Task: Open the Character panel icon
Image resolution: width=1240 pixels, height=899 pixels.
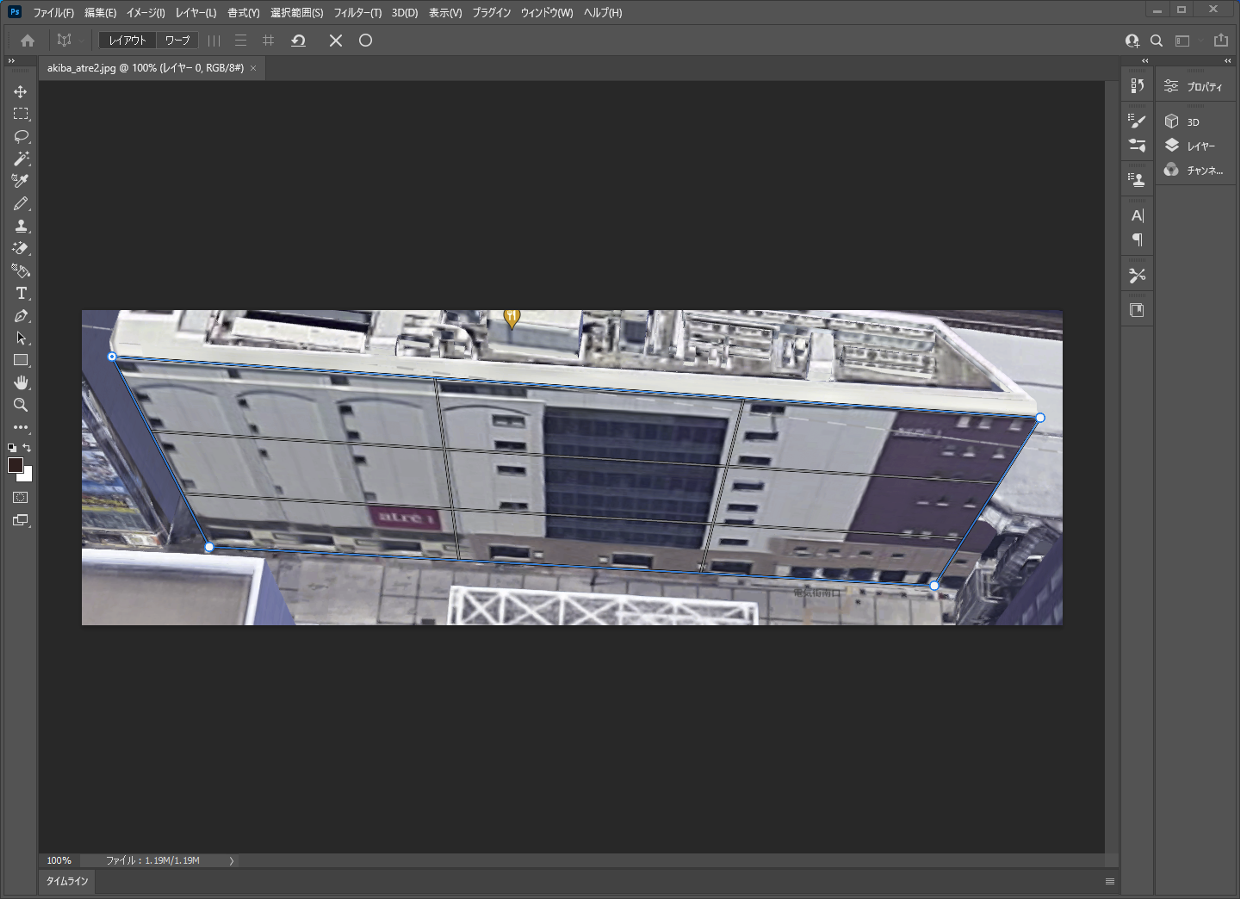Action: (1137, 215)
